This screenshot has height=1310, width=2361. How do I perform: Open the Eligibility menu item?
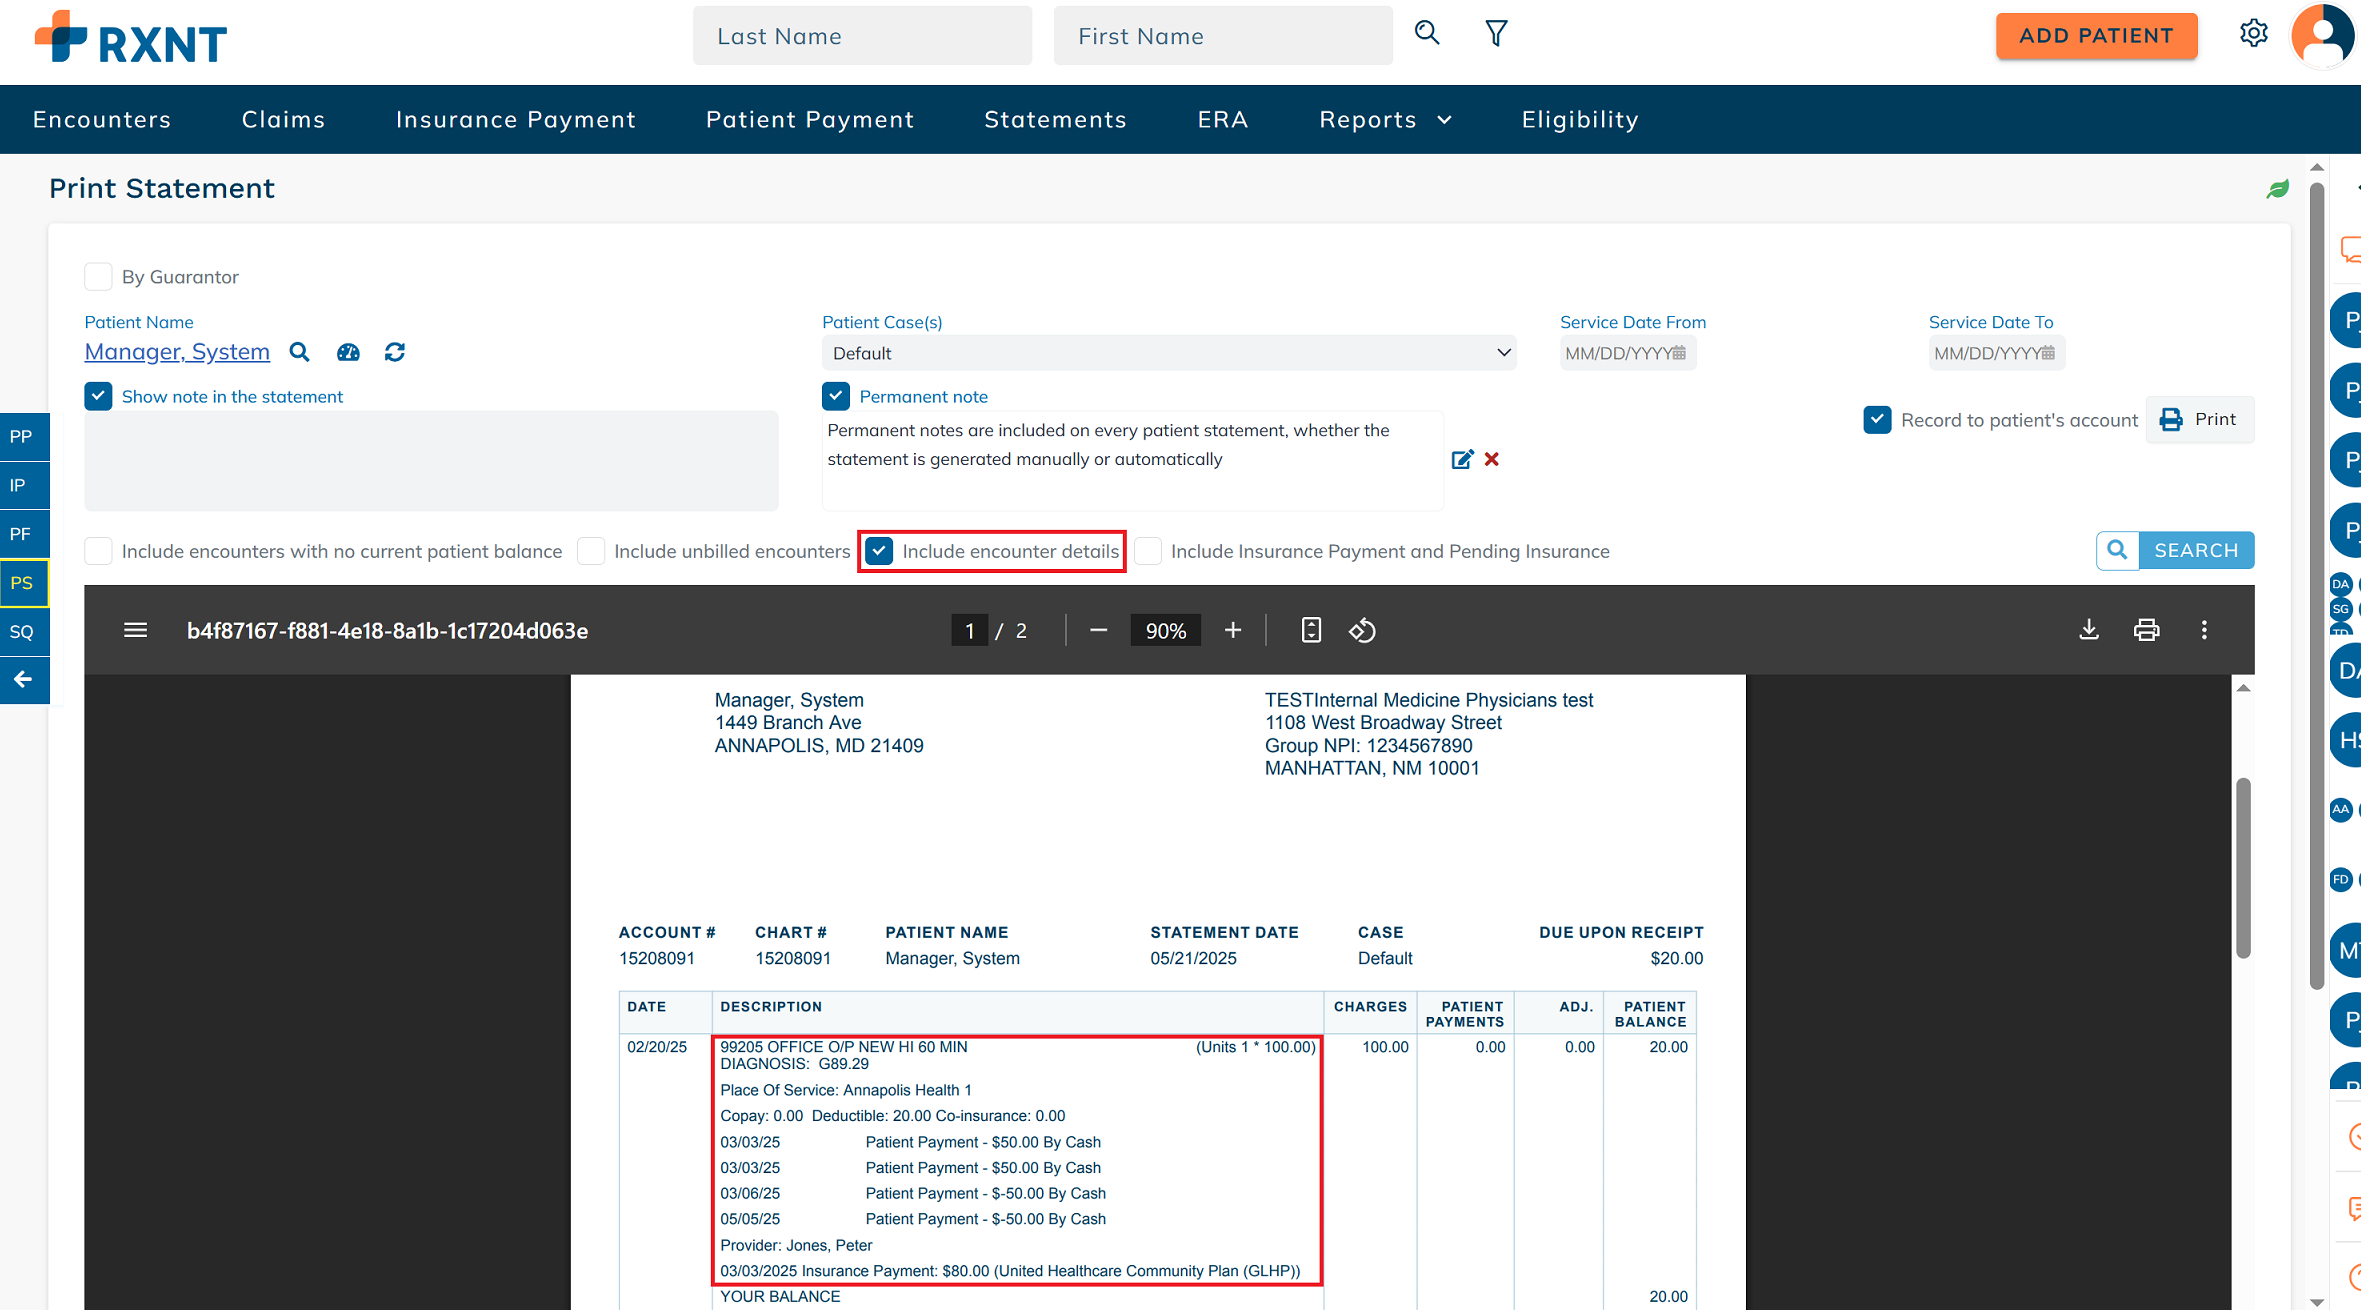pos(1580,120)
